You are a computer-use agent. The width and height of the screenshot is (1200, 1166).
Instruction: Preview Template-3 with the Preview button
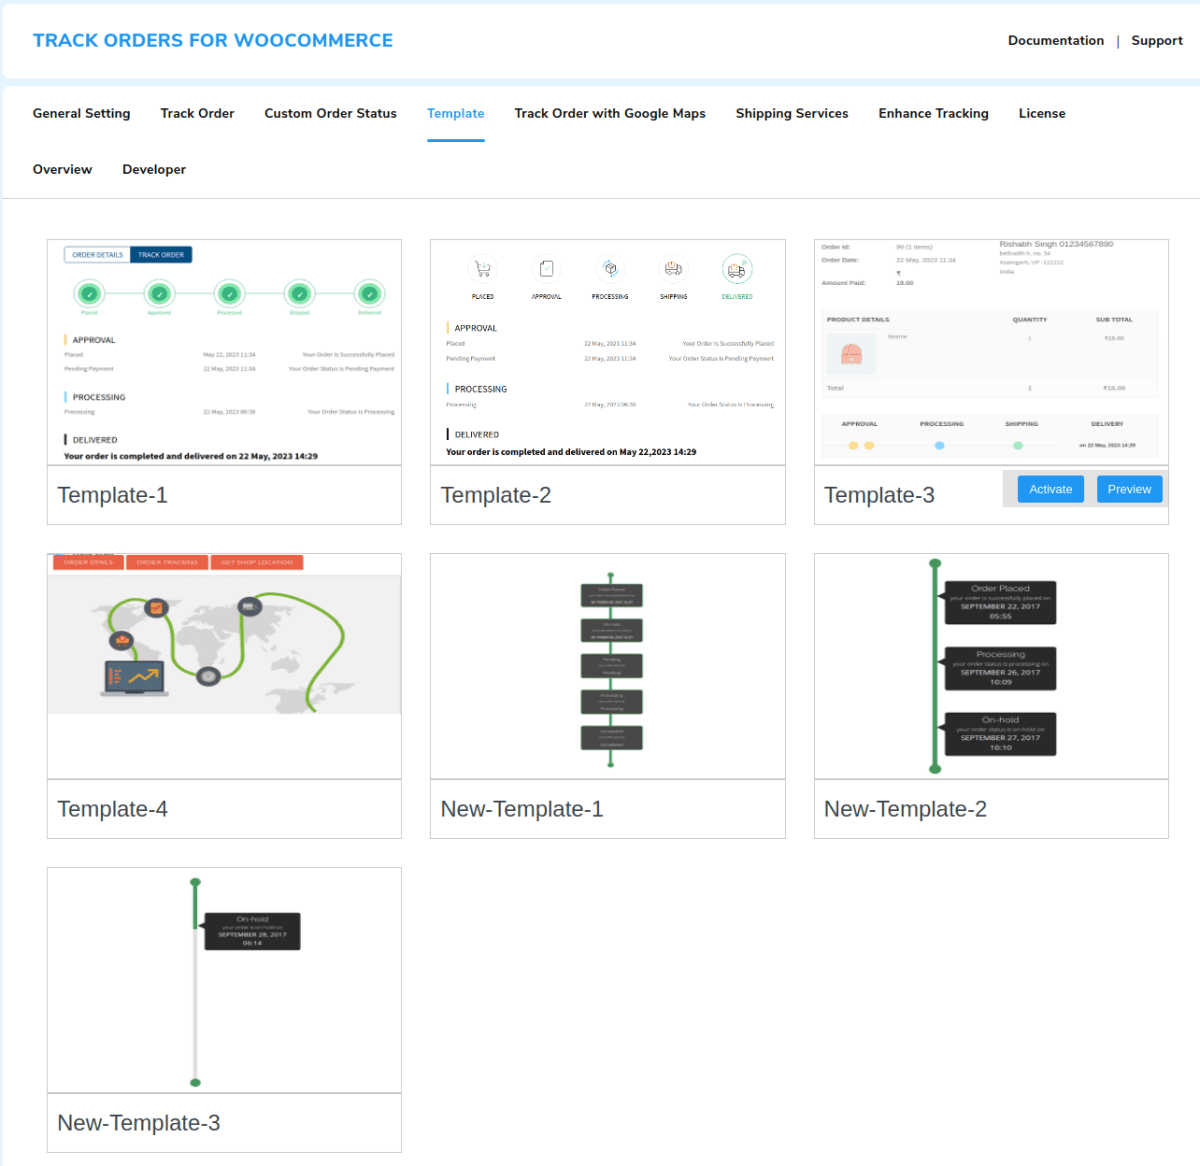pyautogui.click(x=1129, y=489)
